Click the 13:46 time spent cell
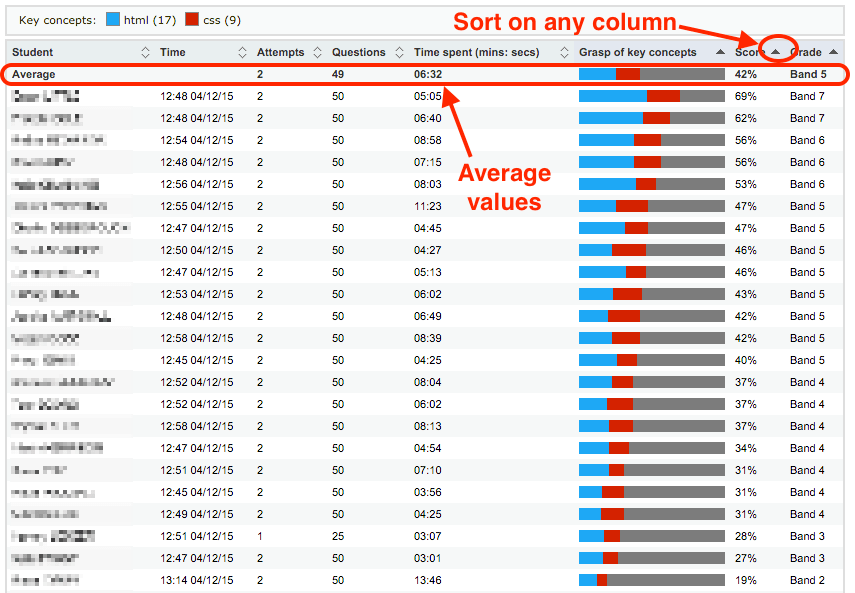855x593 pixels. click(428, 580)
